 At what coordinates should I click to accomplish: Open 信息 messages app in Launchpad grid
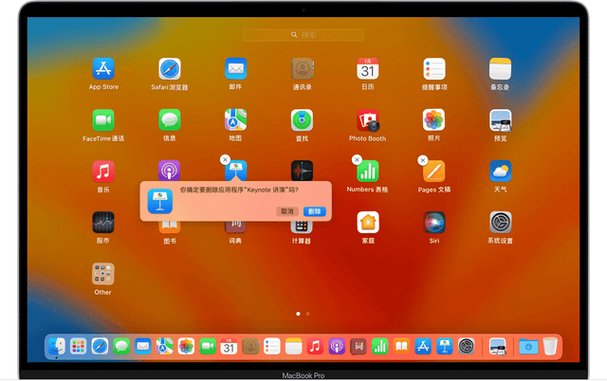point(170,120)
